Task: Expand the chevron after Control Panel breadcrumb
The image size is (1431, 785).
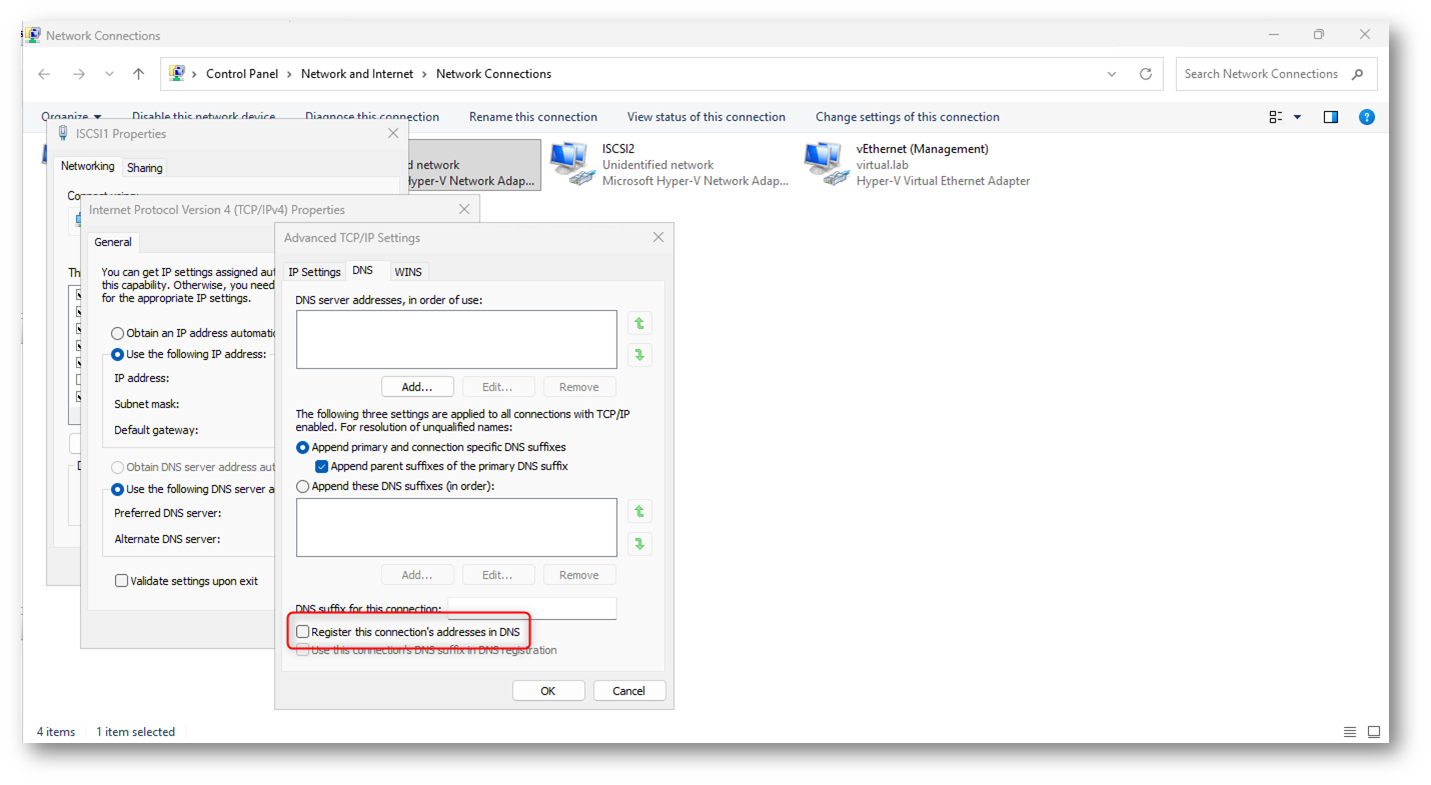Action: coord(290,74)
